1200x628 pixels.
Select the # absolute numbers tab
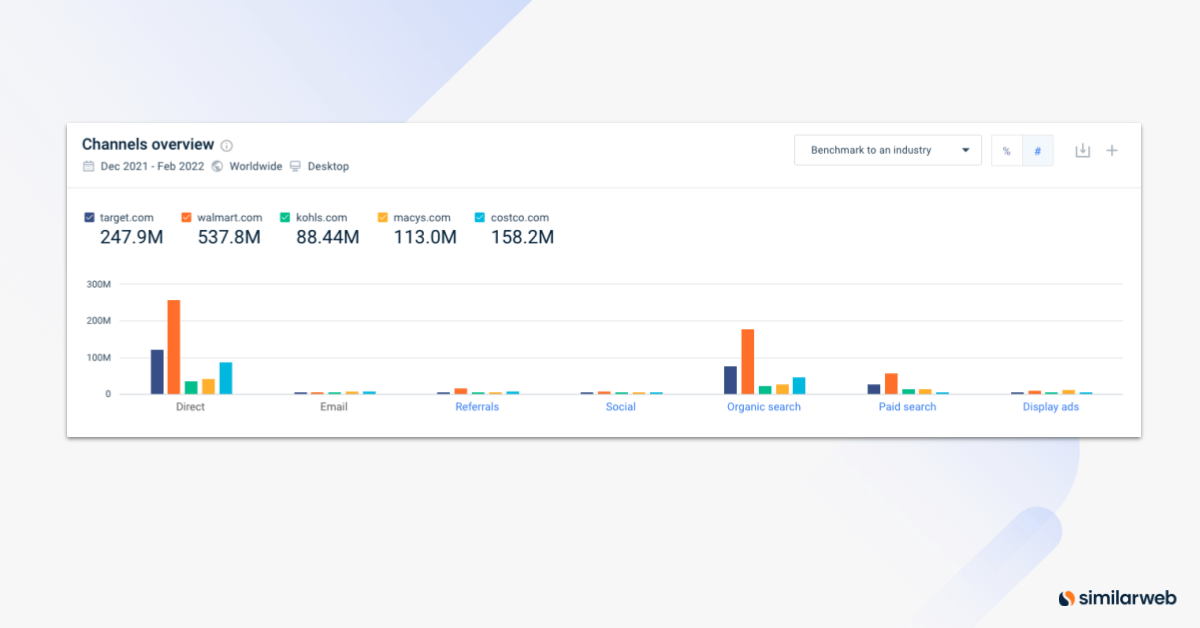pos(1038,150)
